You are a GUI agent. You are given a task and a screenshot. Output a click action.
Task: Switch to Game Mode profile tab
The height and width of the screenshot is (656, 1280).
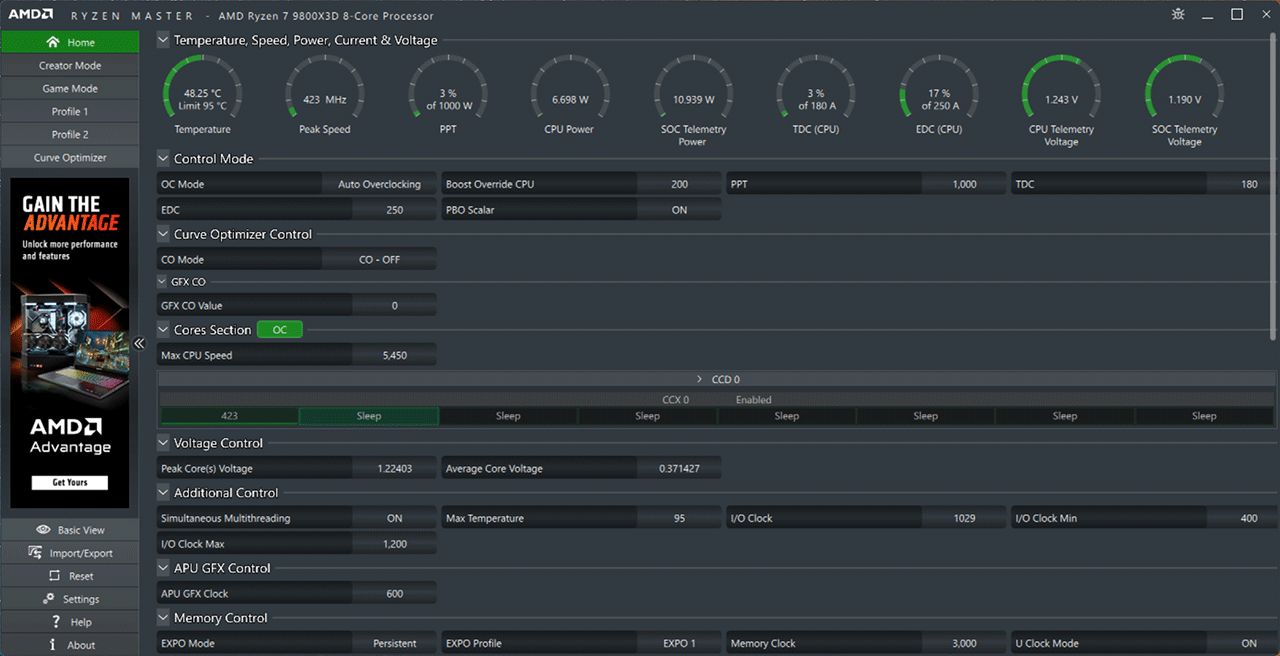point(70,88)
